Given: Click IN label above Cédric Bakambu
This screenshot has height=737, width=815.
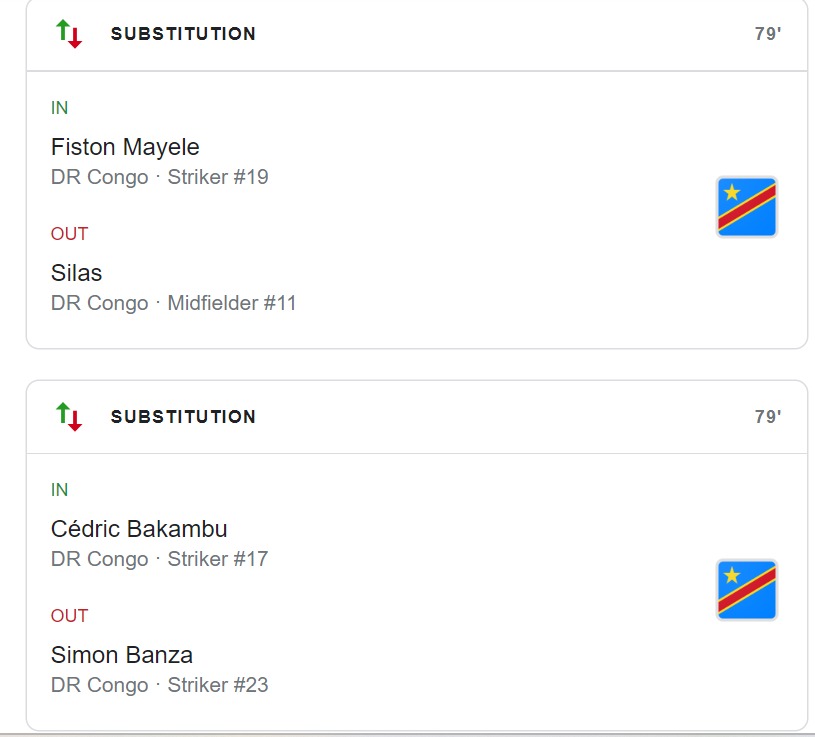Looking at the screenshot, I should click(x=59, y=490).
